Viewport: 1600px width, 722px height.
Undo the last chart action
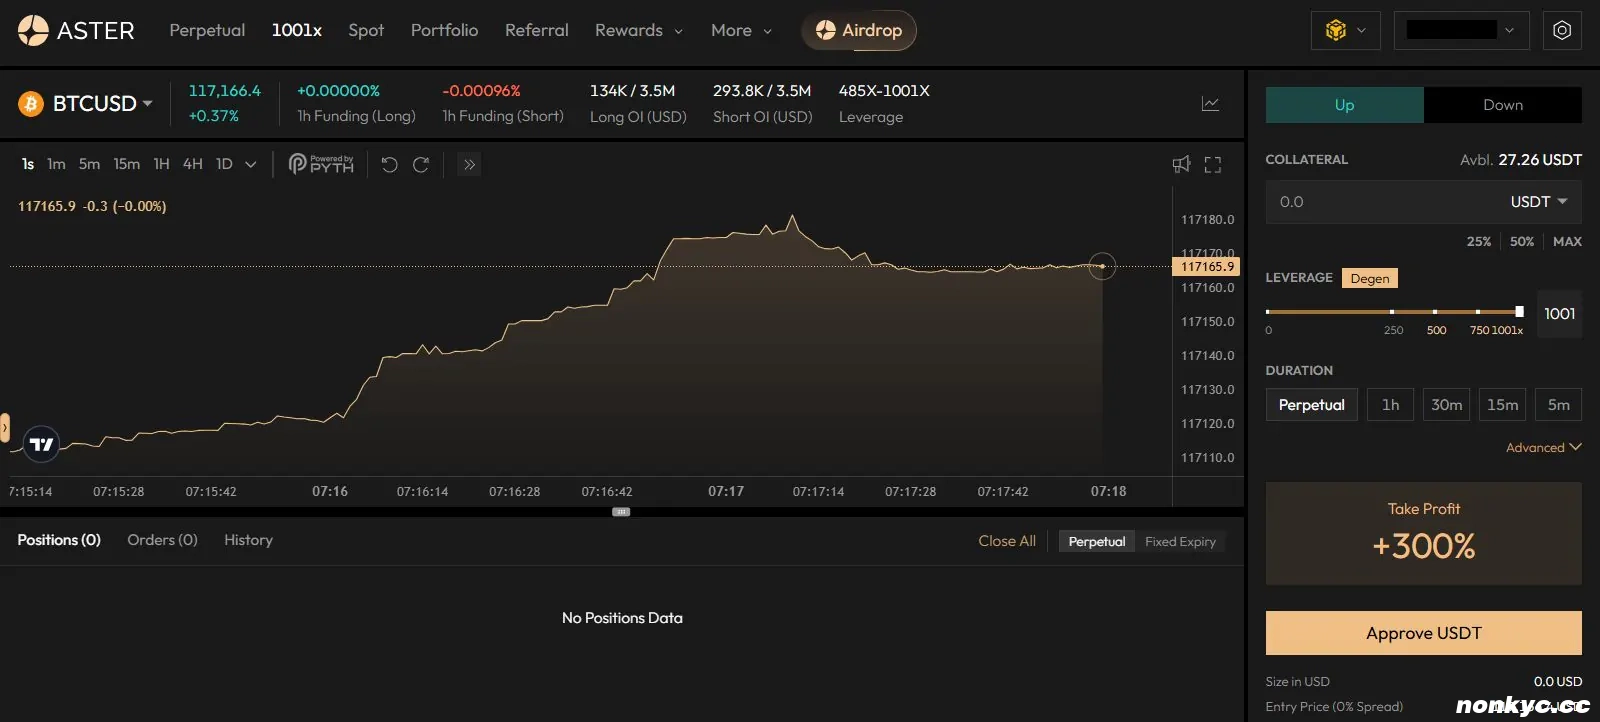click(390, 164)
